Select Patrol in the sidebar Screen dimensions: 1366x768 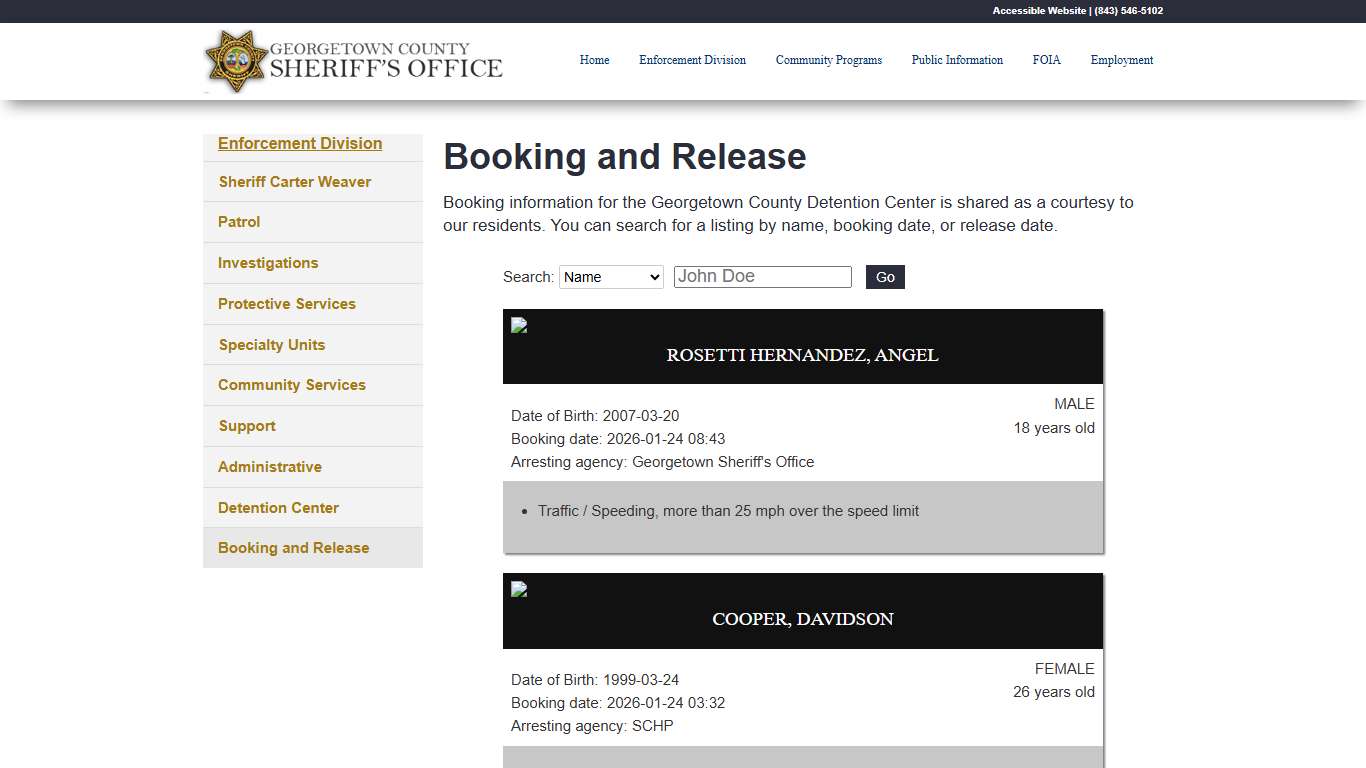[238, 222]
